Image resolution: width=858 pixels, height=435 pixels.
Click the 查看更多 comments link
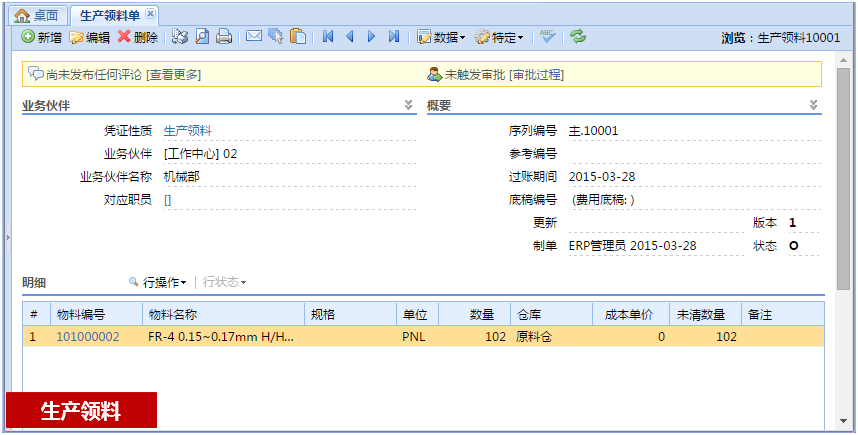coord(173,75)
